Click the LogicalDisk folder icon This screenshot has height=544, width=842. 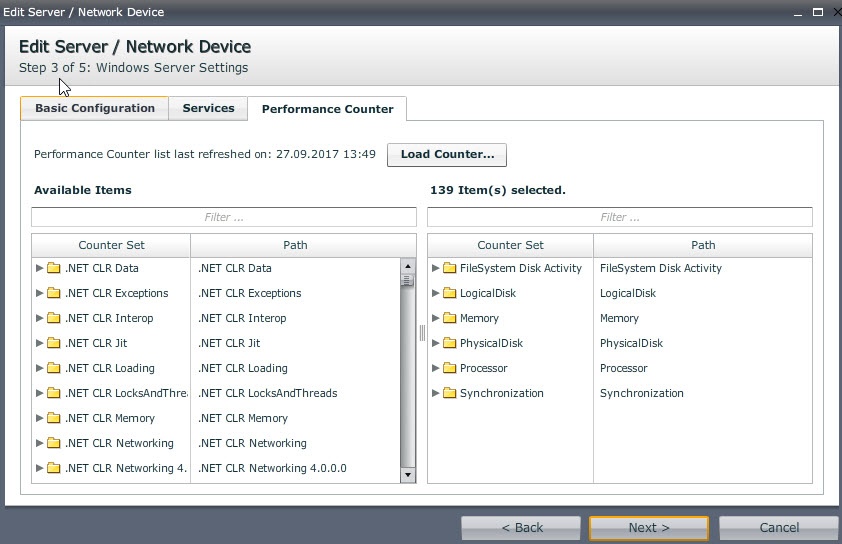450,293
